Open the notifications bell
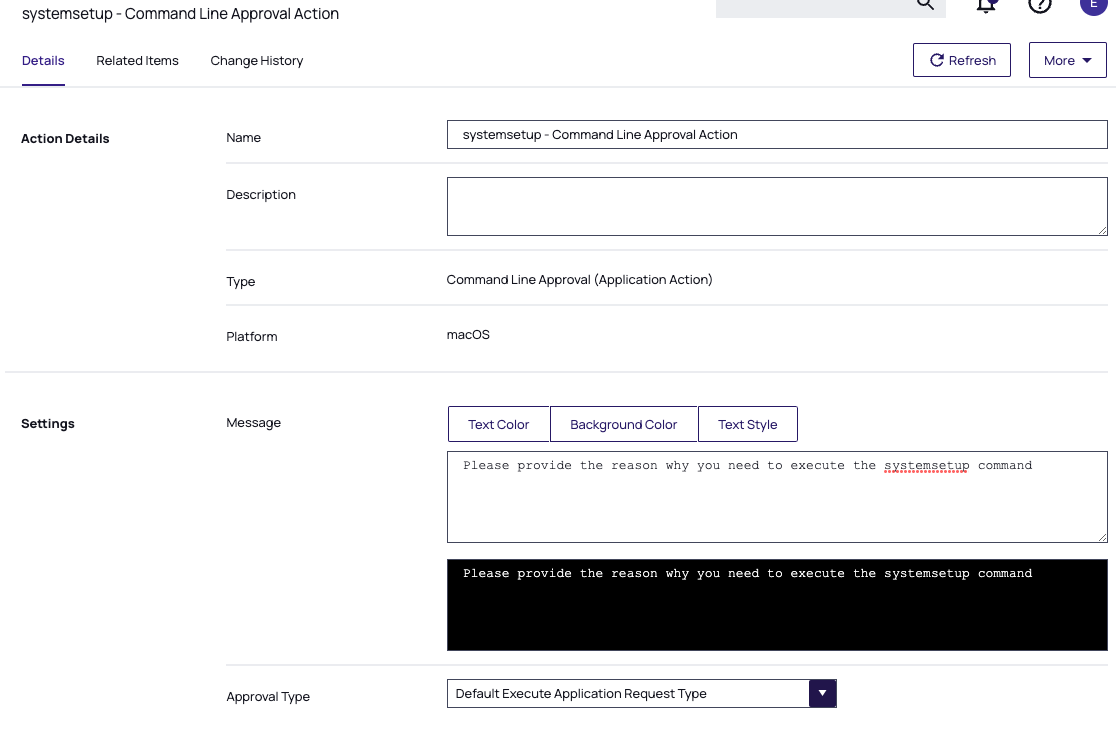Screen dimensions: 1116x731 pos(986,5)
